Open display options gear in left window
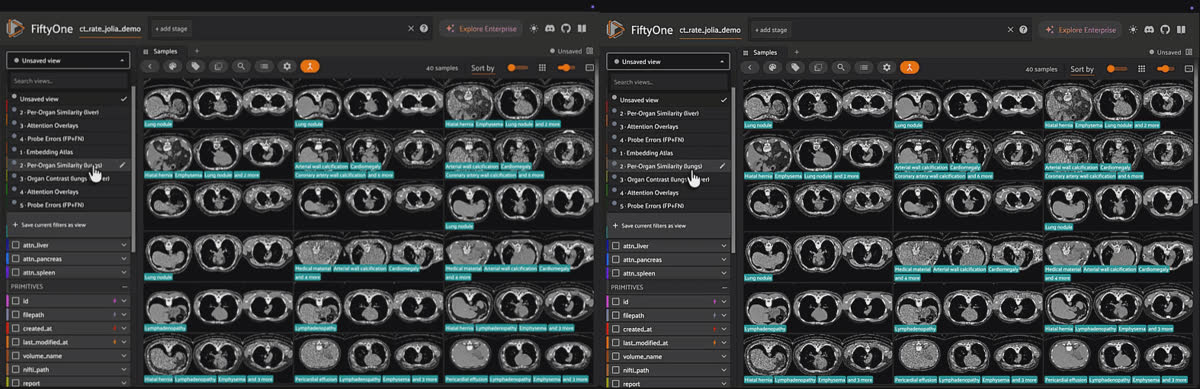 pos(288,67)
